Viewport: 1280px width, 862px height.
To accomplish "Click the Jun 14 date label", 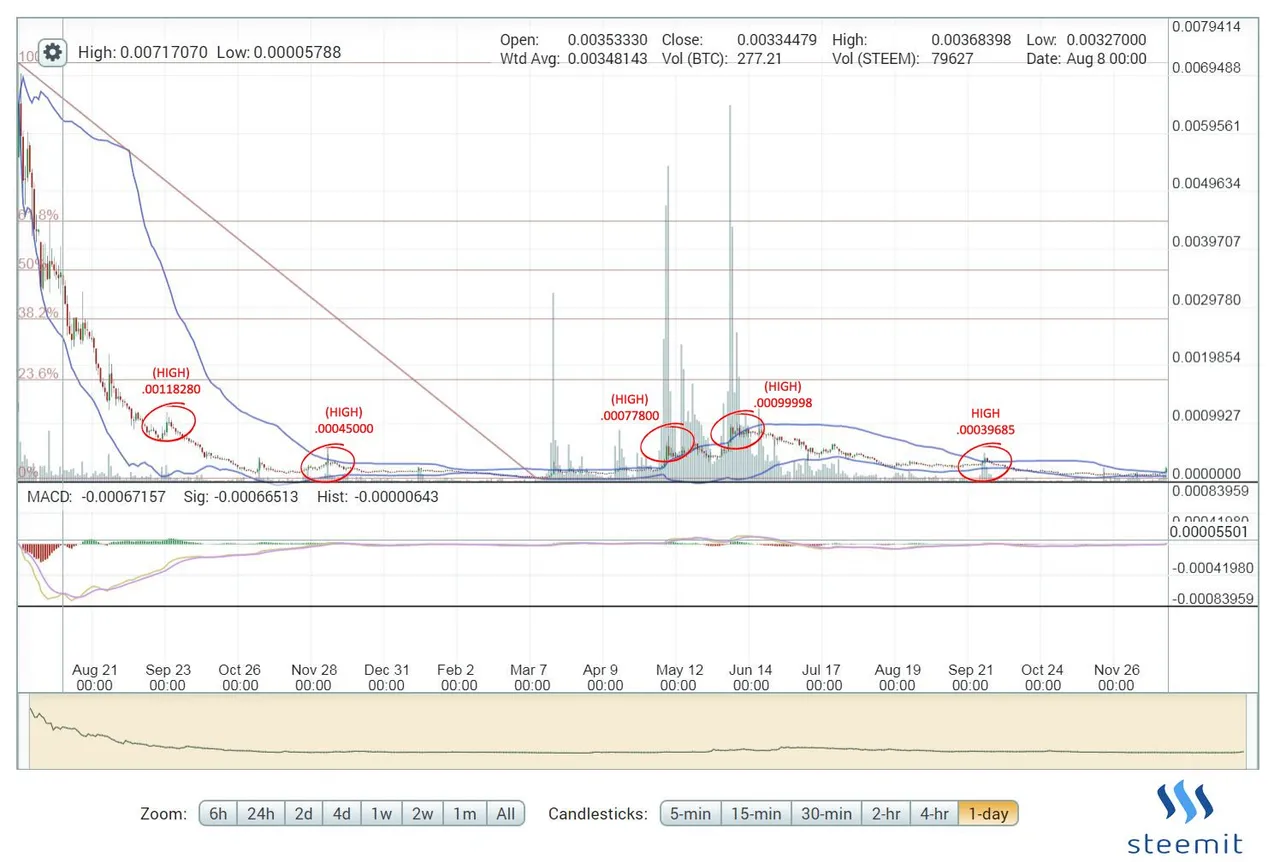I will pos(751,677).
